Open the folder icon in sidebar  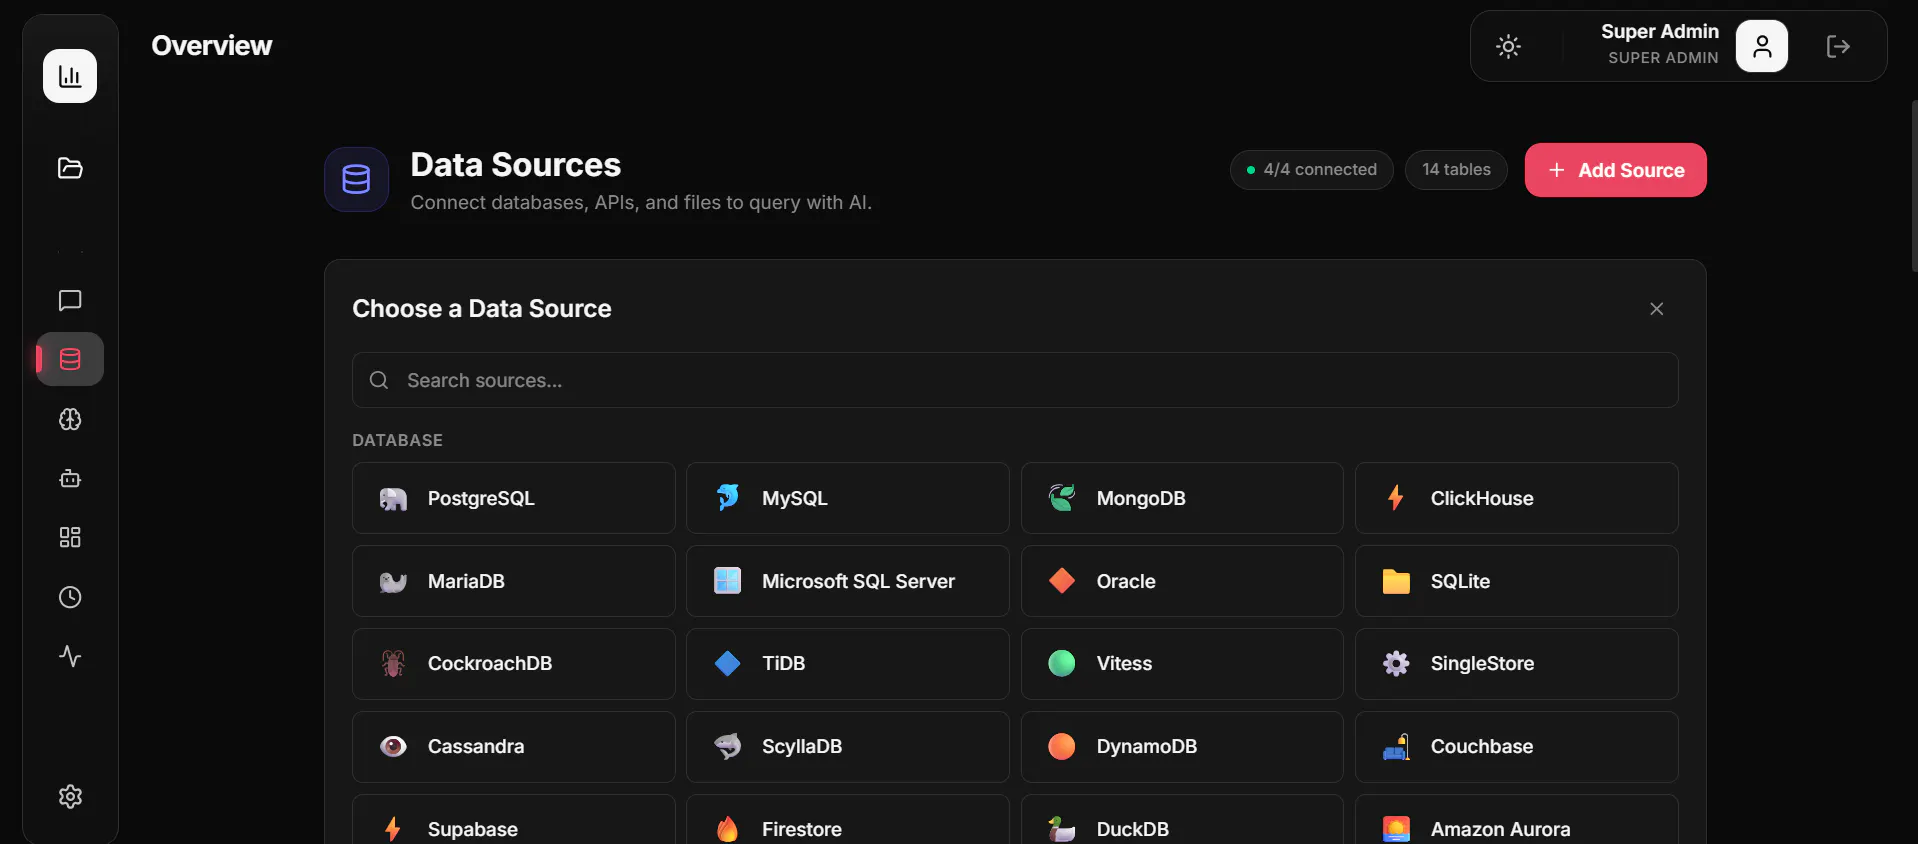pos(70,168)
